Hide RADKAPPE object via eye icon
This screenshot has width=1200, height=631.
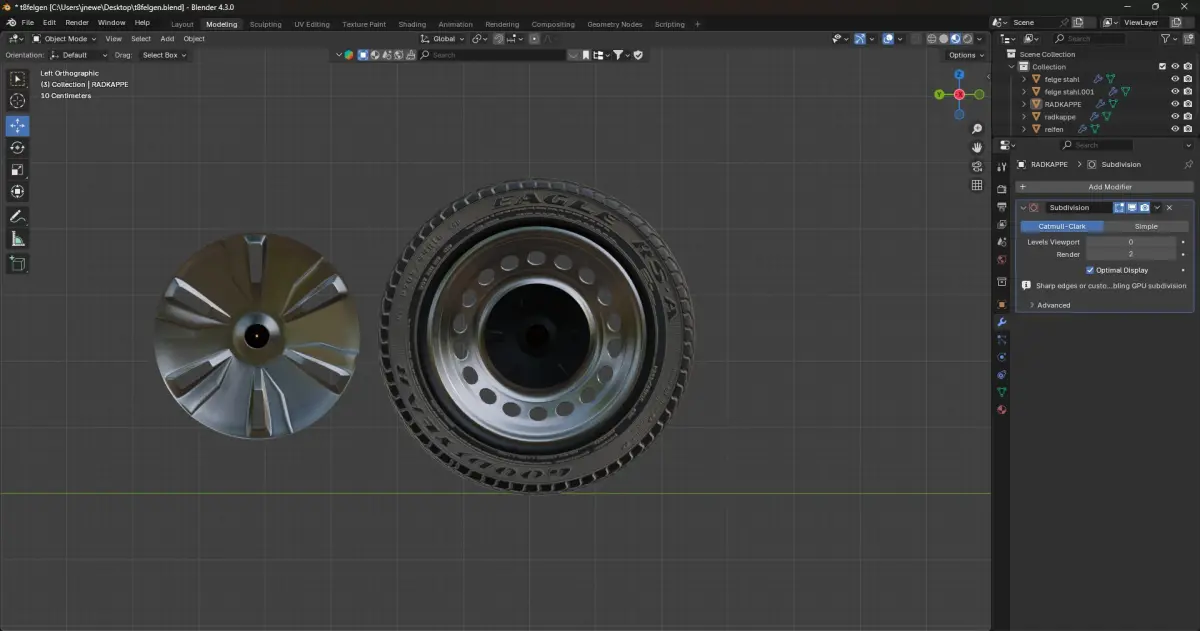(x=1175, y=104)
